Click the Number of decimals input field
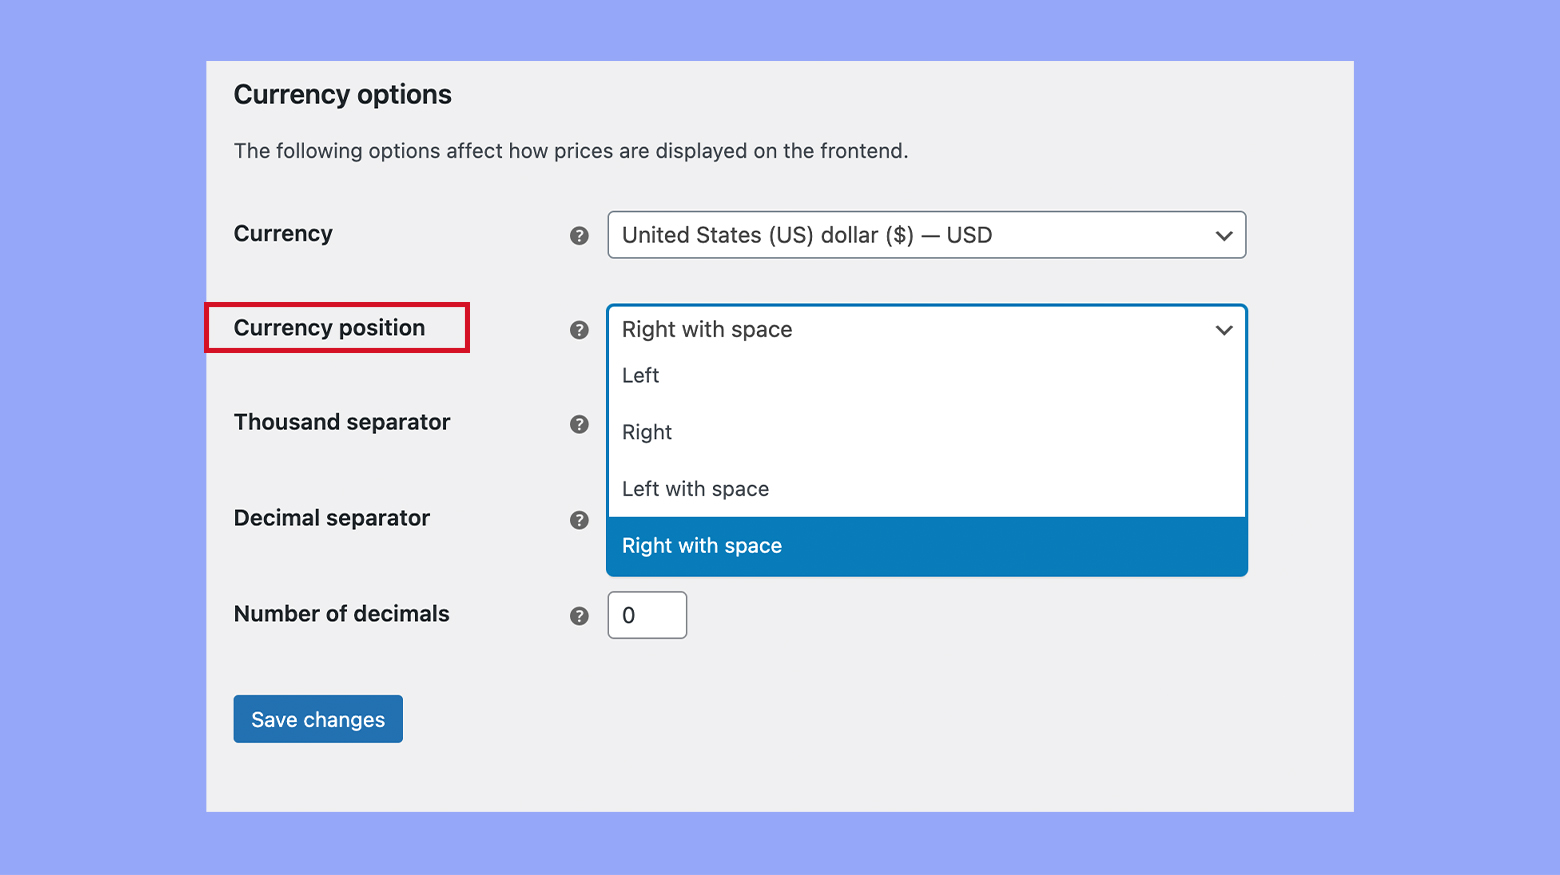 pyautogui.click(x=647, y=615)
